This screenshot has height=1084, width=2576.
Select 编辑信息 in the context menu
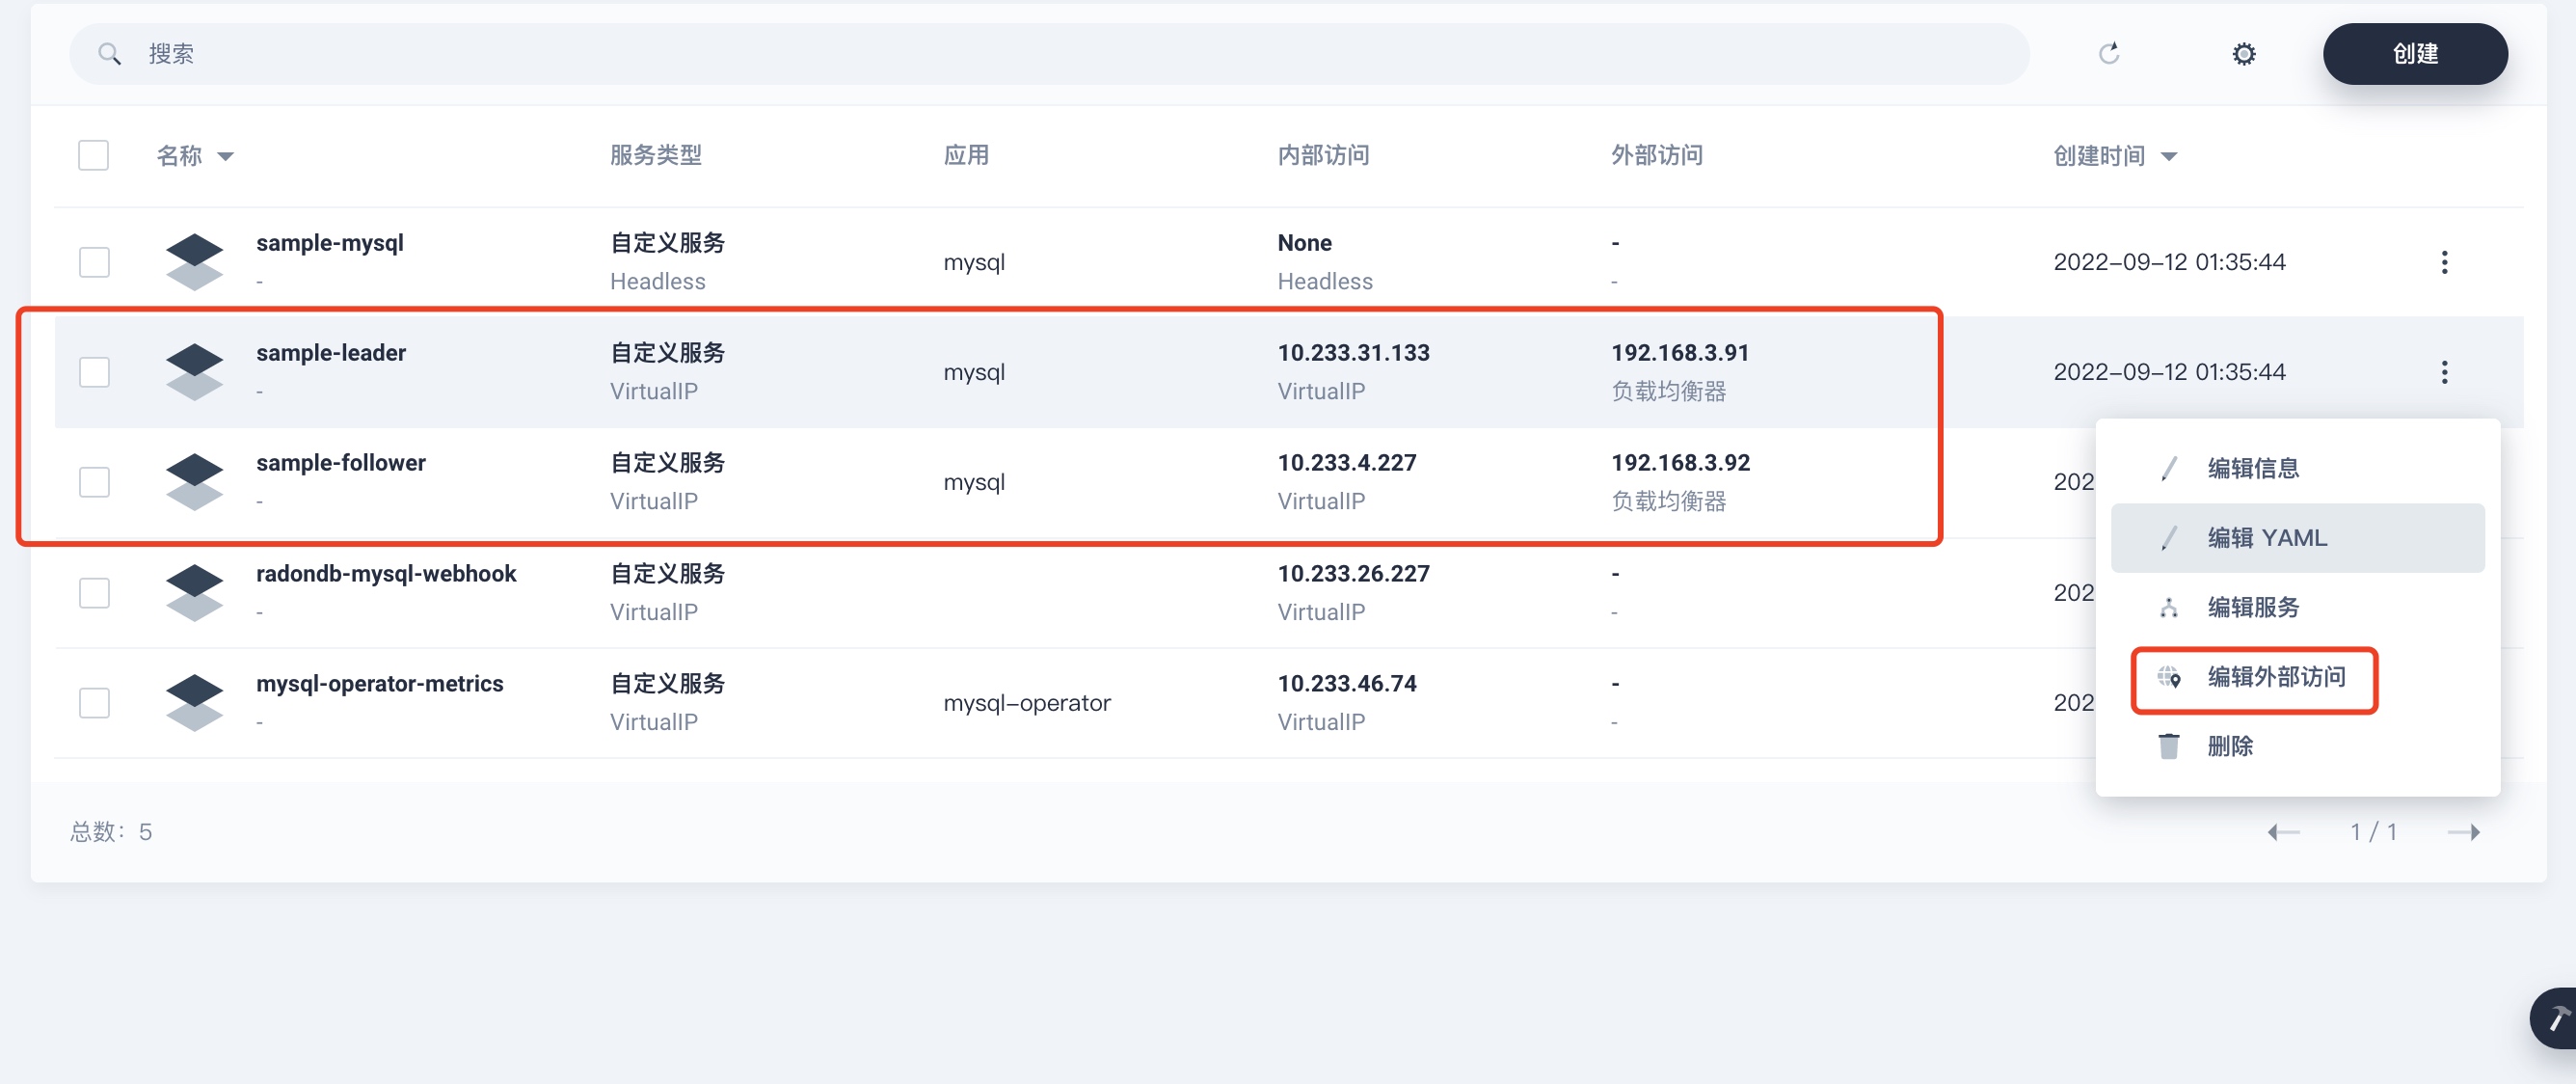(2297, 468)
